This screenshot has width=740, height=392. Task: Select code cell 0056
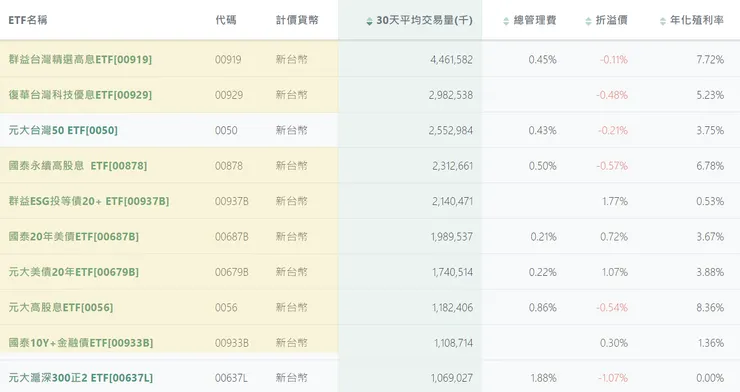point(226,307)
